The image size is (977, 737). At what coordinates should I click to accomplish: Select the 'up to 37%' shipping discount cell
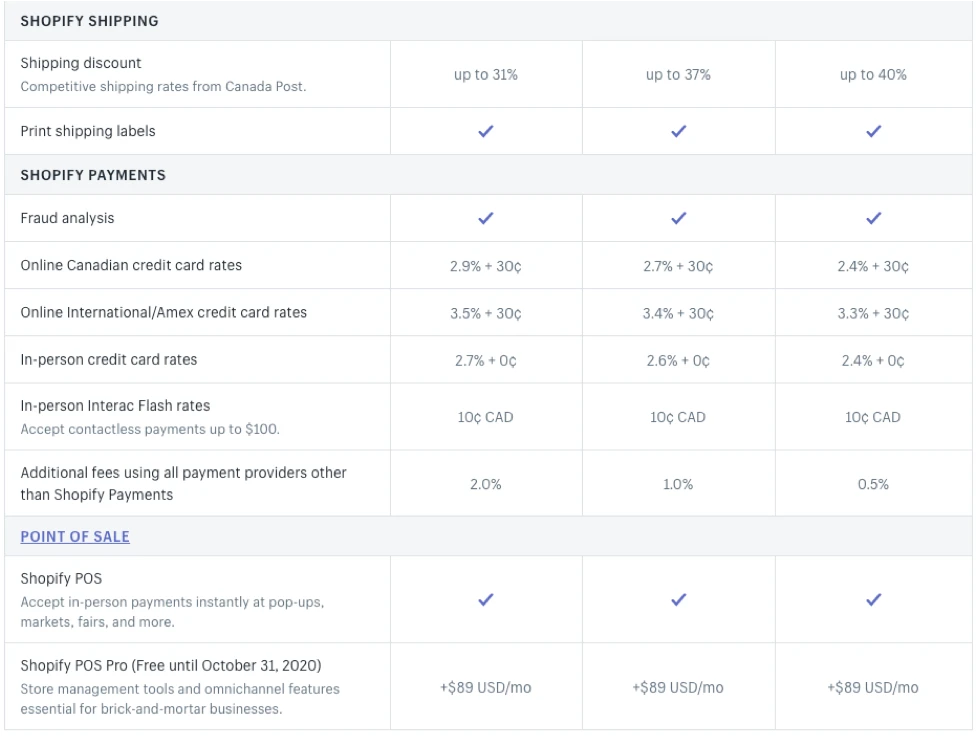(x=678, y=75)
